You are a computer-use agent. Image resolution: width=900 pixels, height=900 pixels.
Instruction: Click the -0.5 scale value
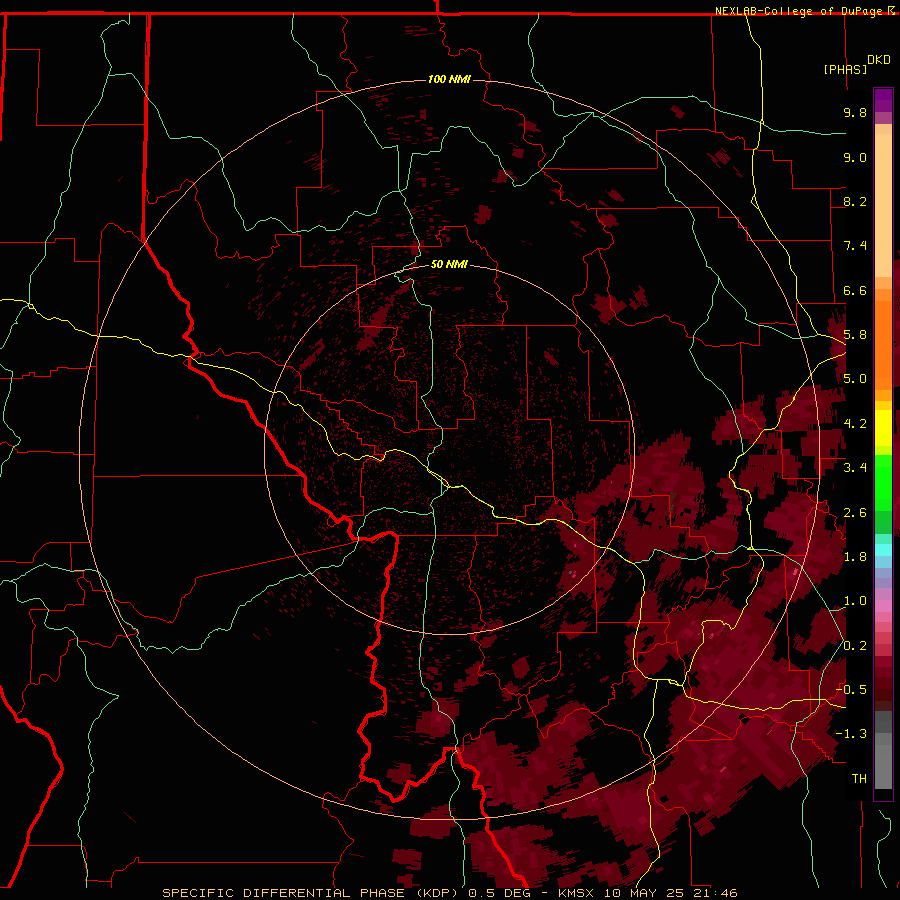[x=852, y=690]
